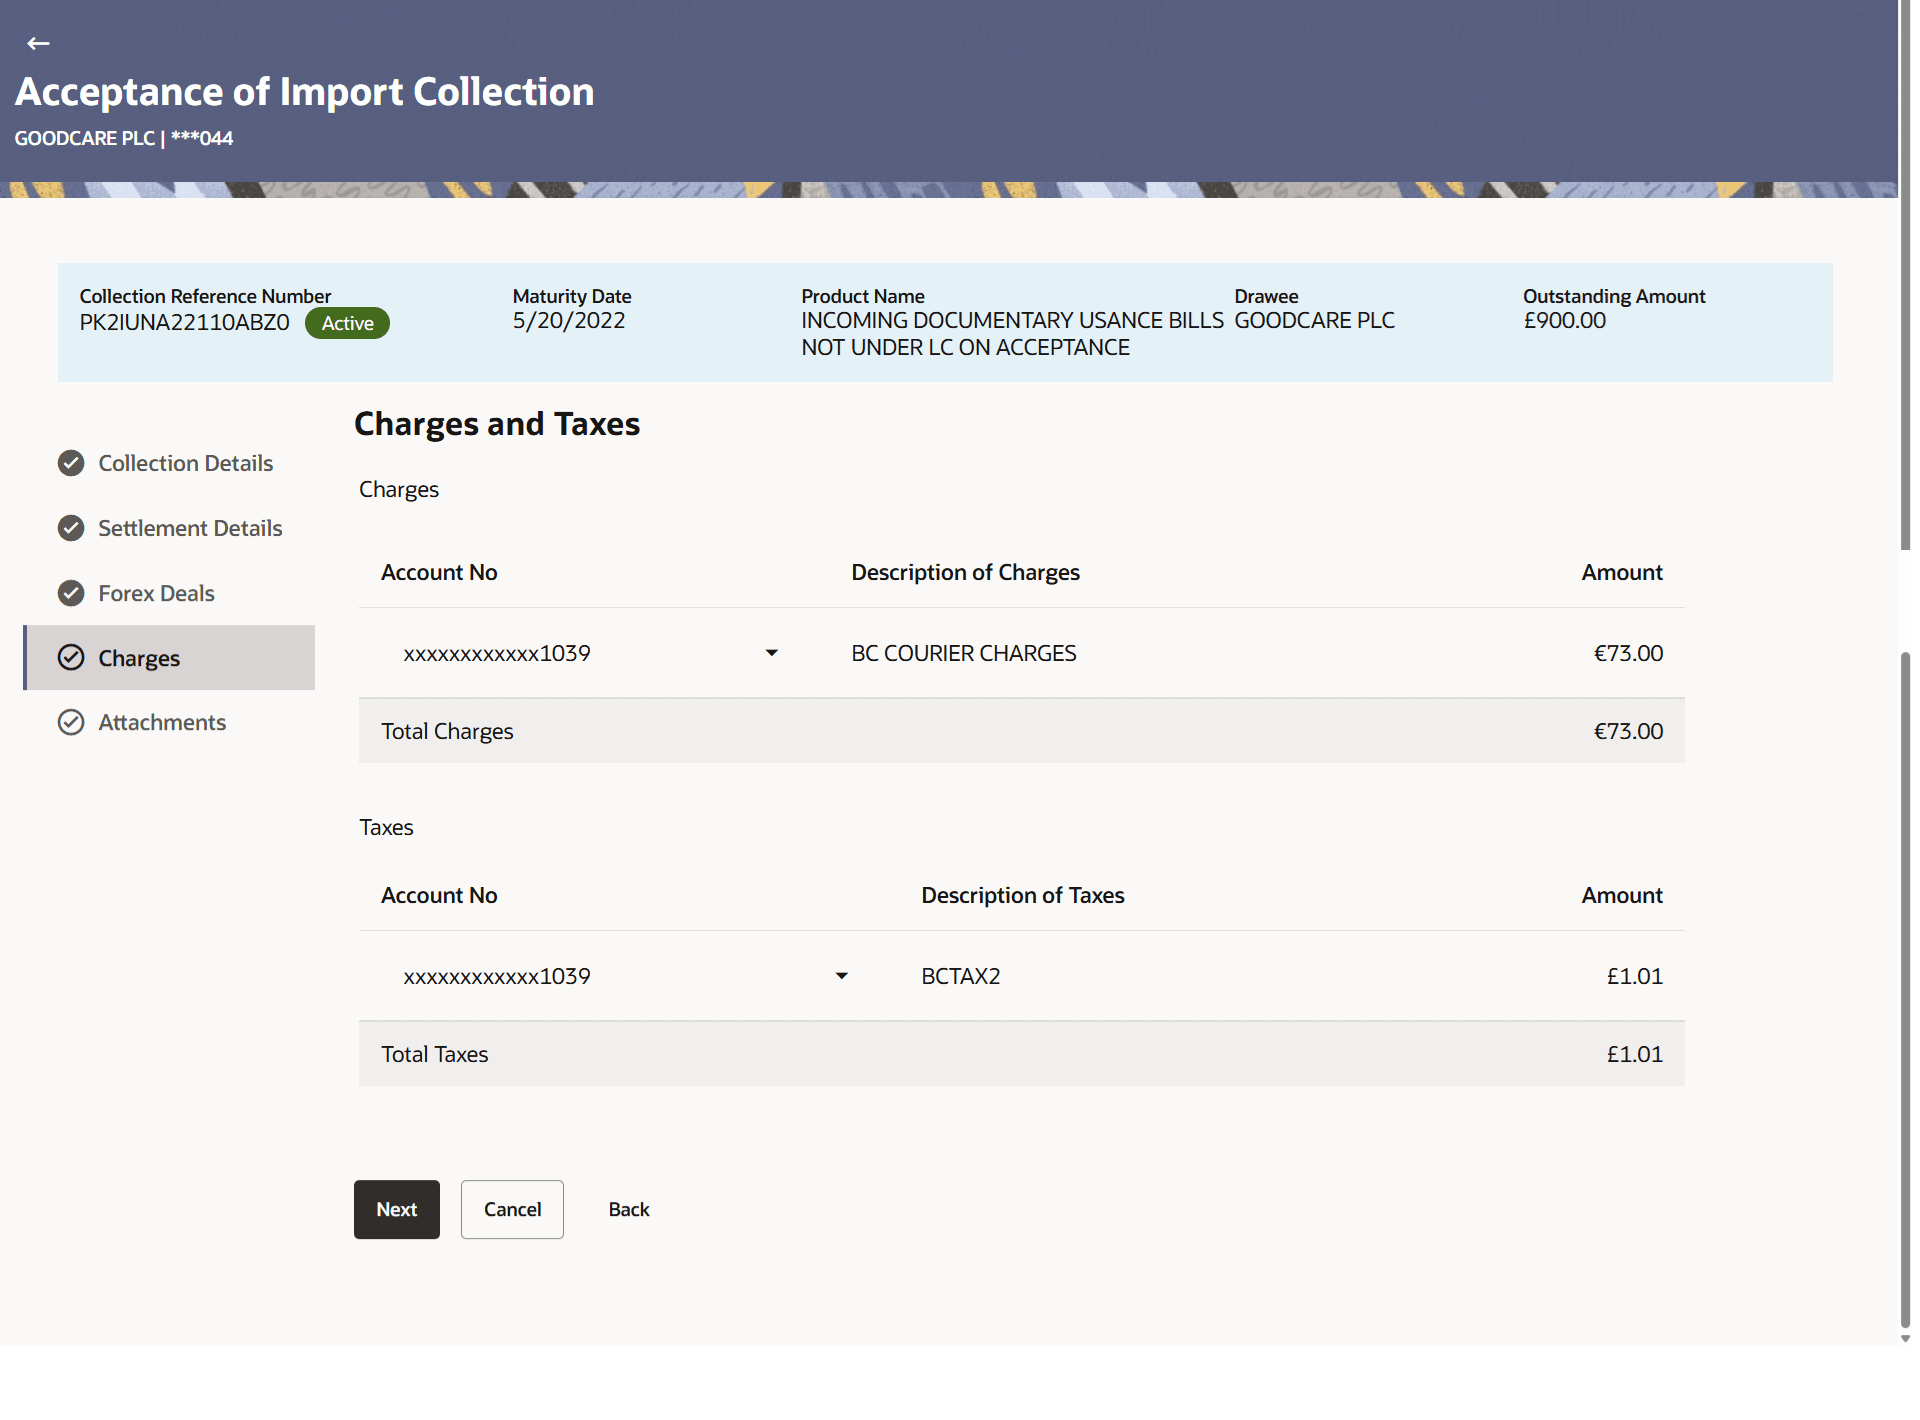Select the Attachments step
The image size is (1920, 1420).
[162, 722]
